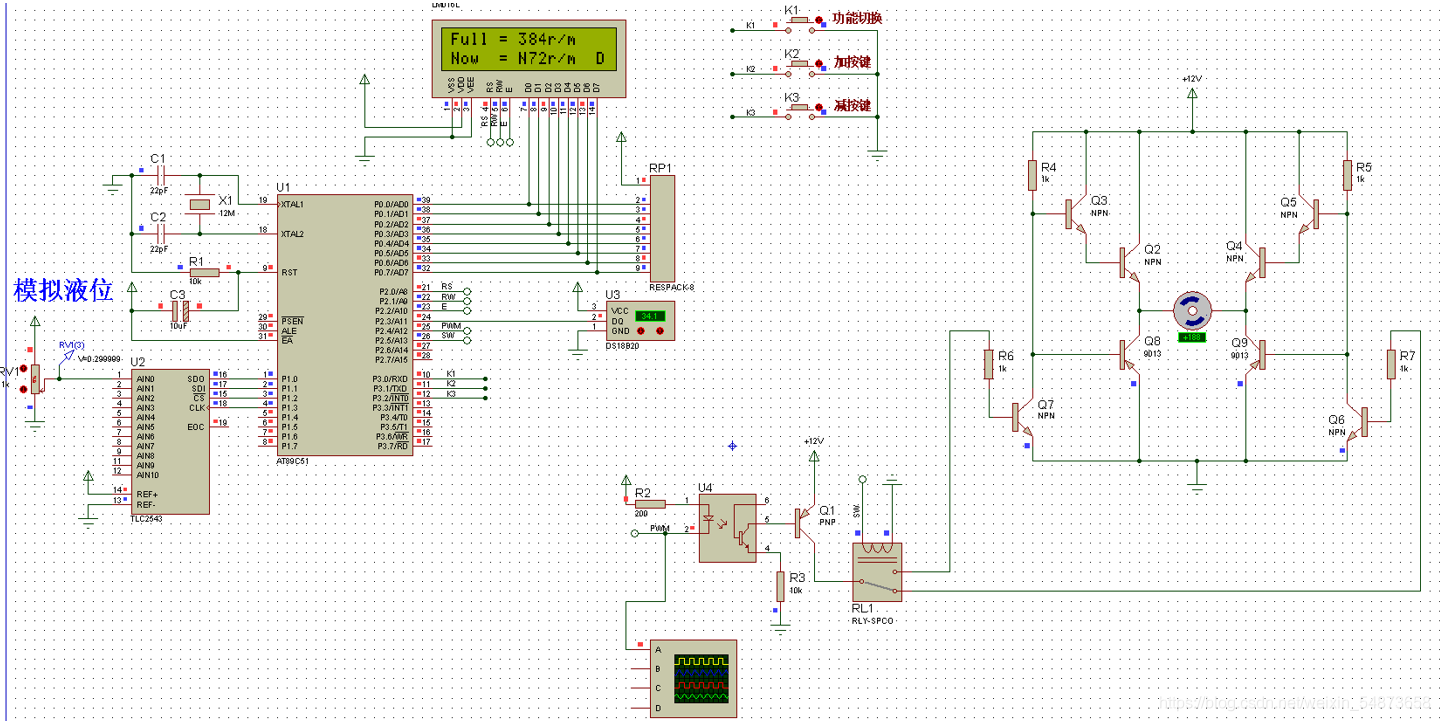
Task: Select resistor R4 1k
Action: 1033,177
